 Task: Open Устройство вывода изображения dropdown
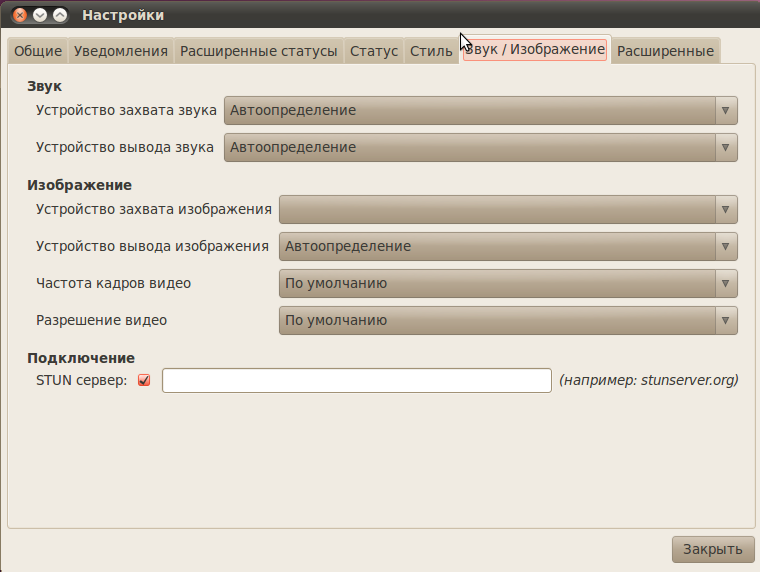tap(508, 246)
